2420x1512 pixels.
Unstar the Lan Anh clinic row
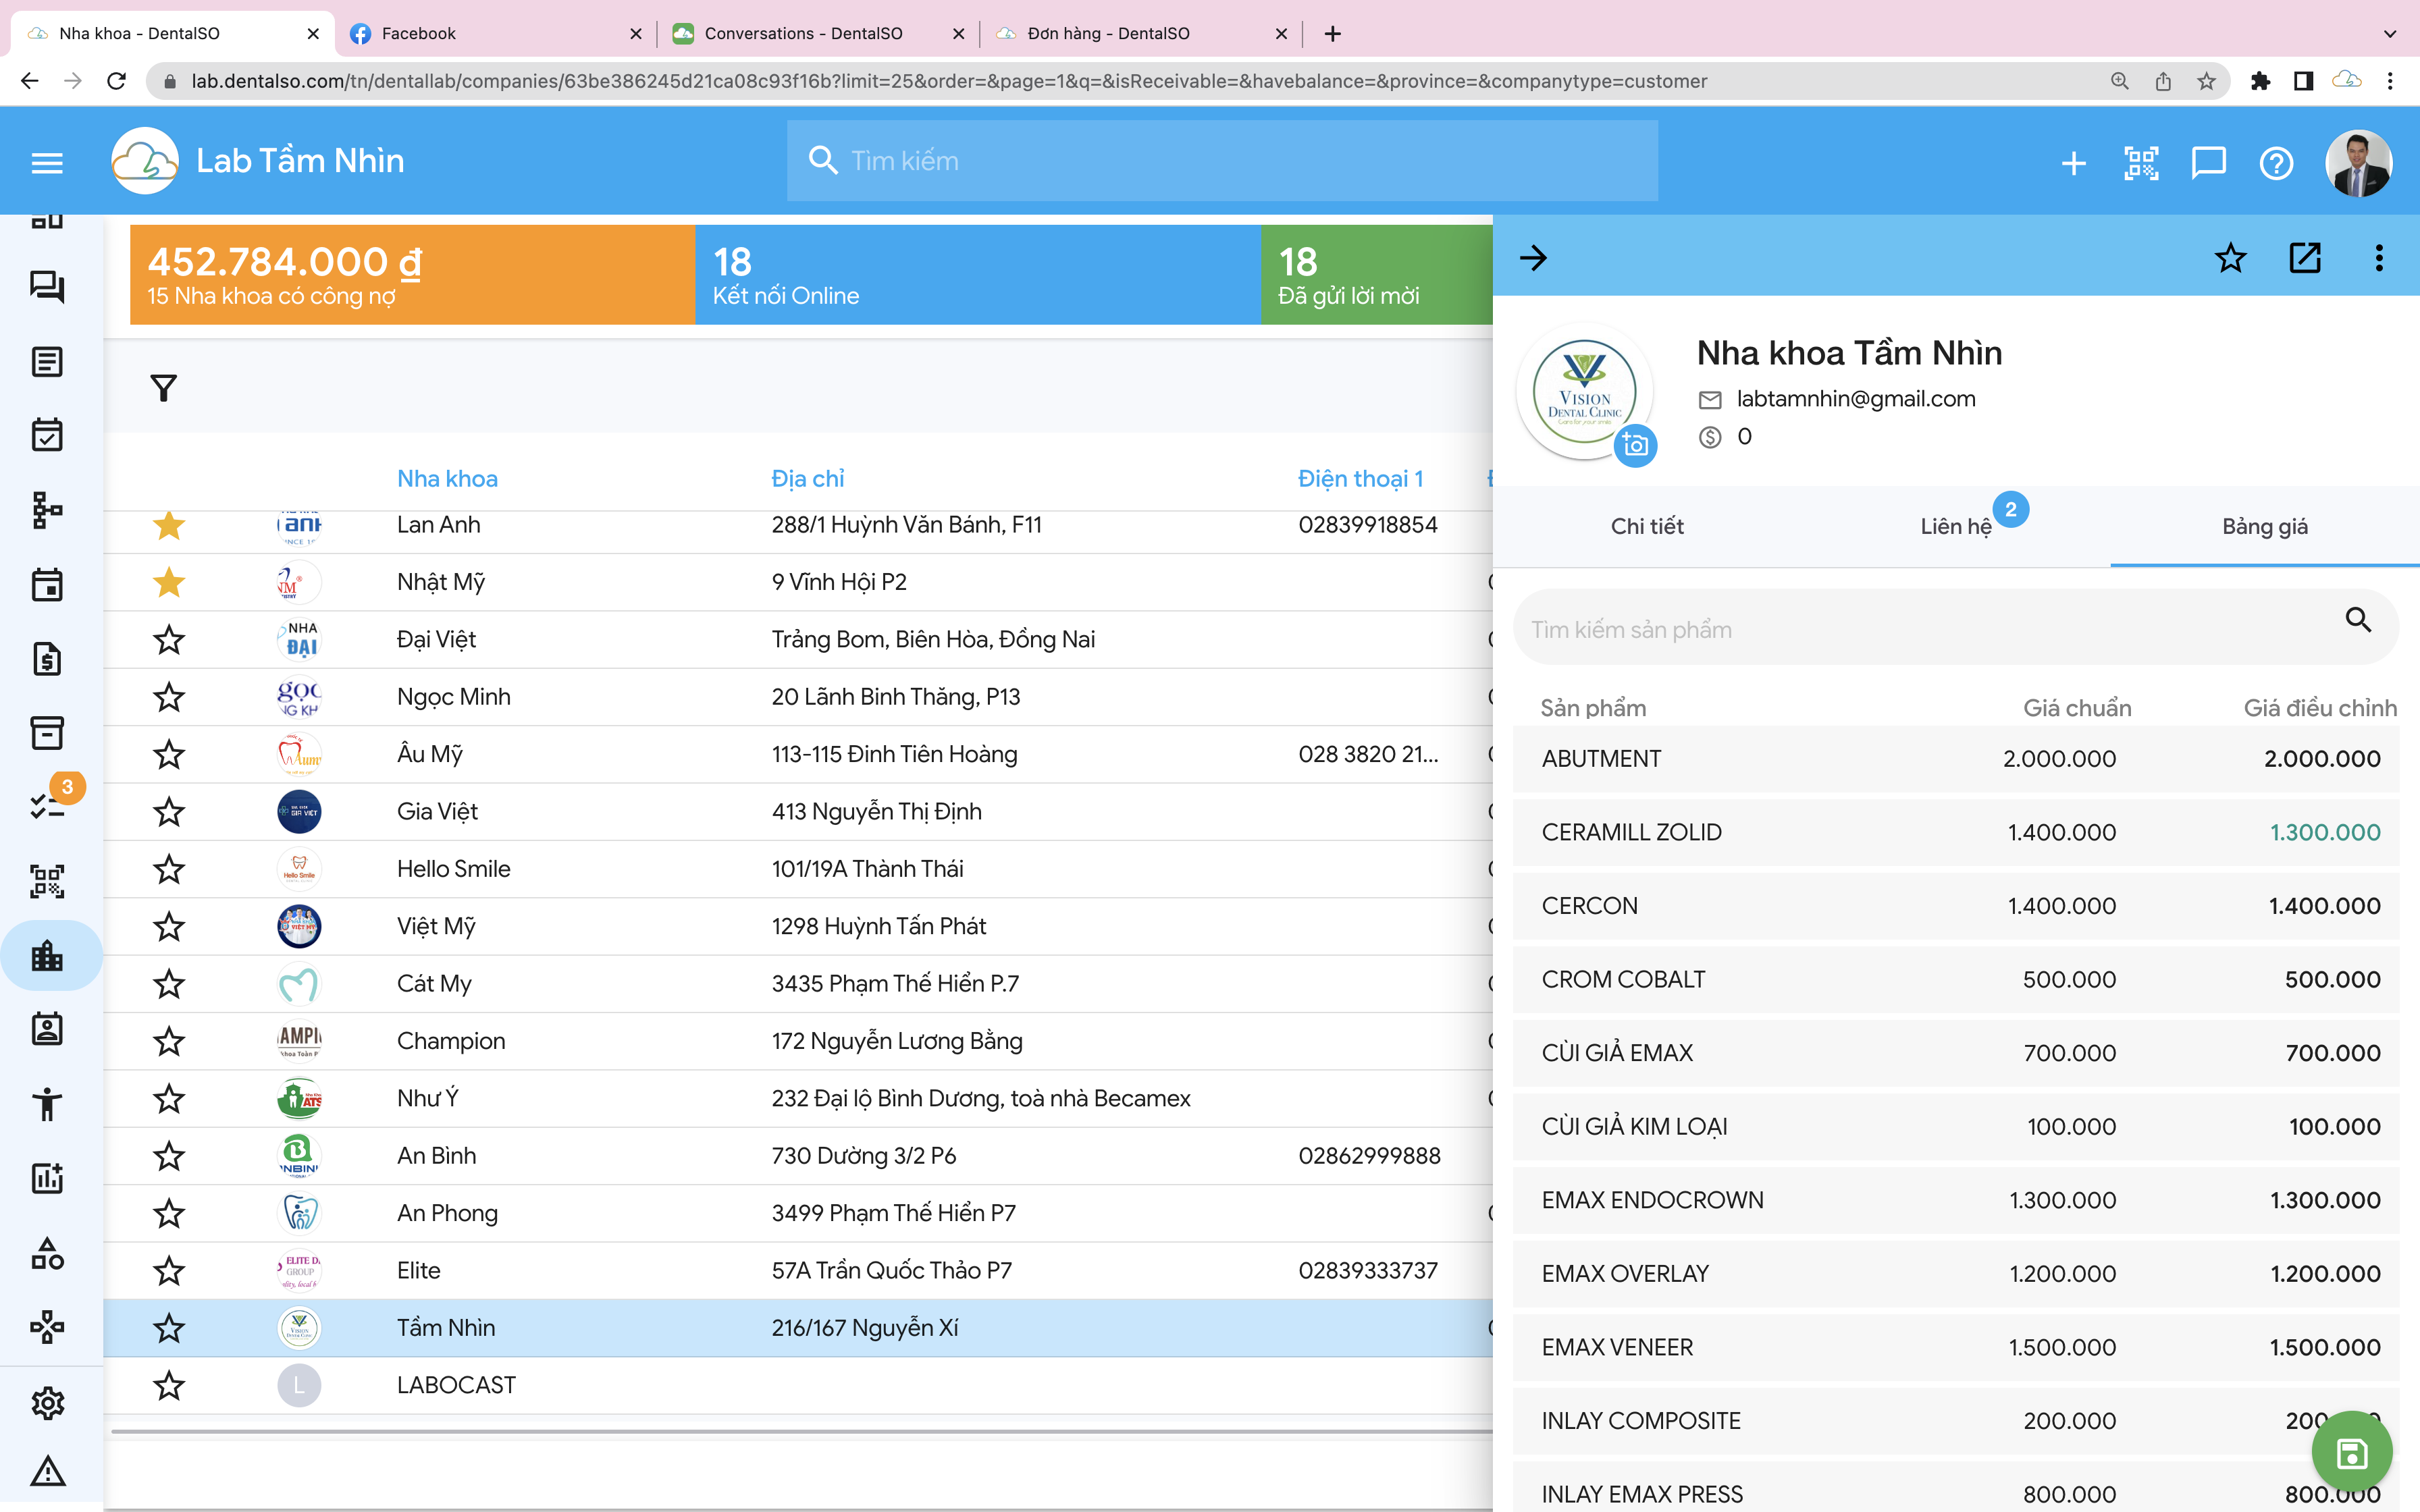[169, 525]
